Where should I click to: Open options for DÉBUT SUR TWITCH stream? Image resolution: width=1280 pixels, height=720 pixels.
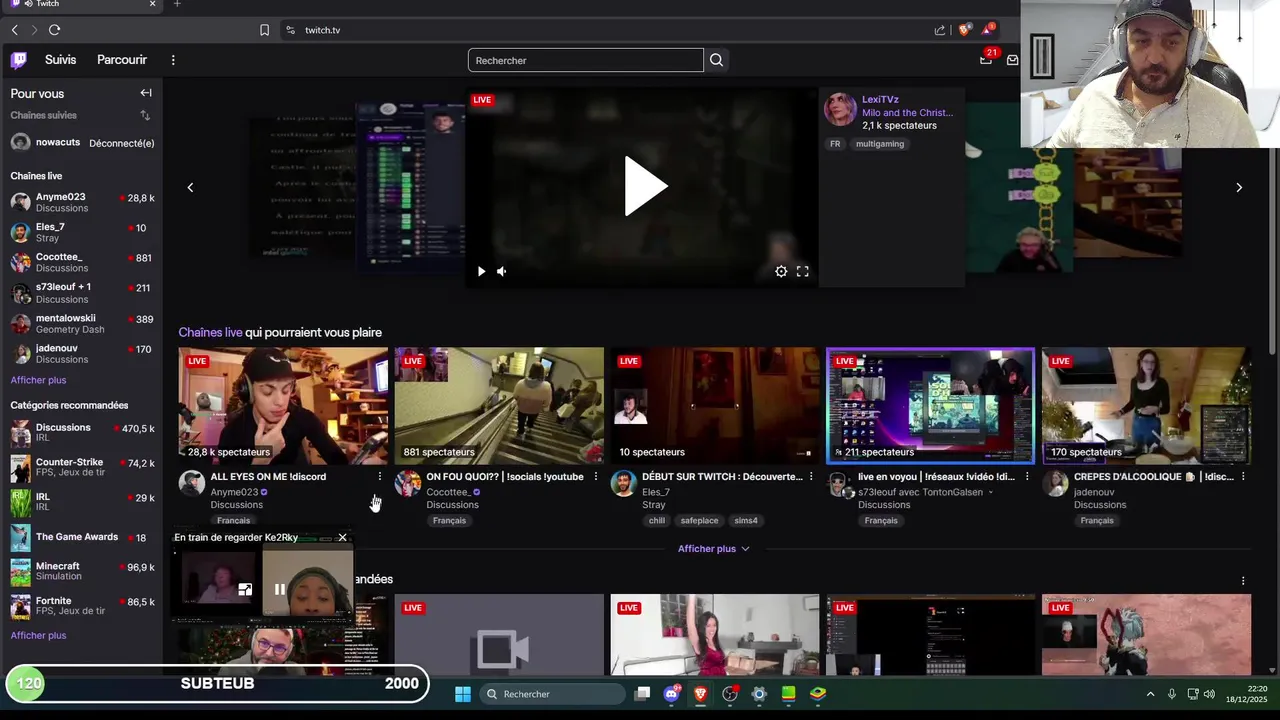pos(811,477)
